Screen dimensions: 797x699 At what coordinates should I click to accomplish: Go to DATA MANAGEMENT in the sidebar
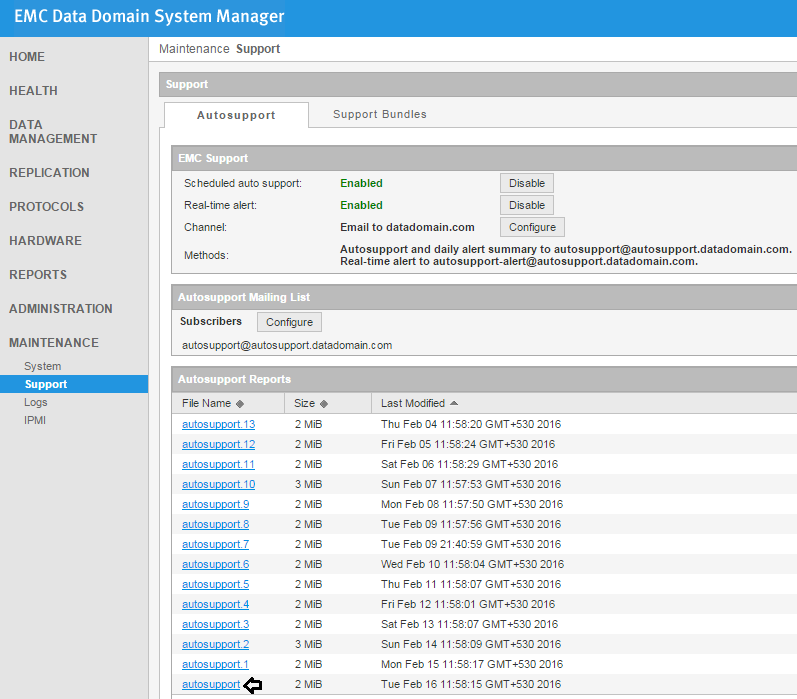[x=53, y=132]
